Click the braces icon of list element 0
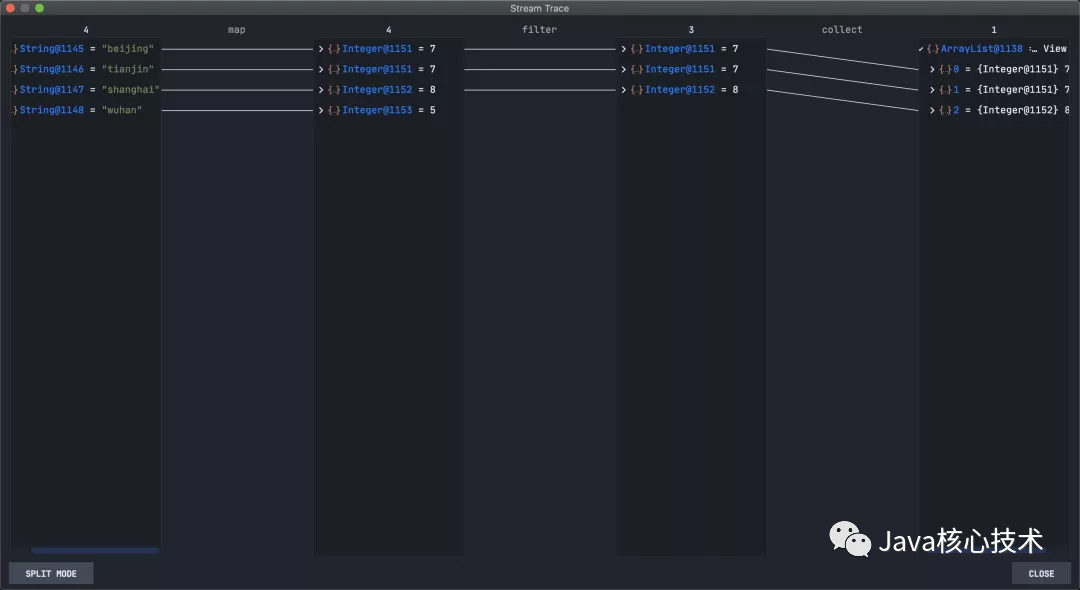 tap(945, 70)
